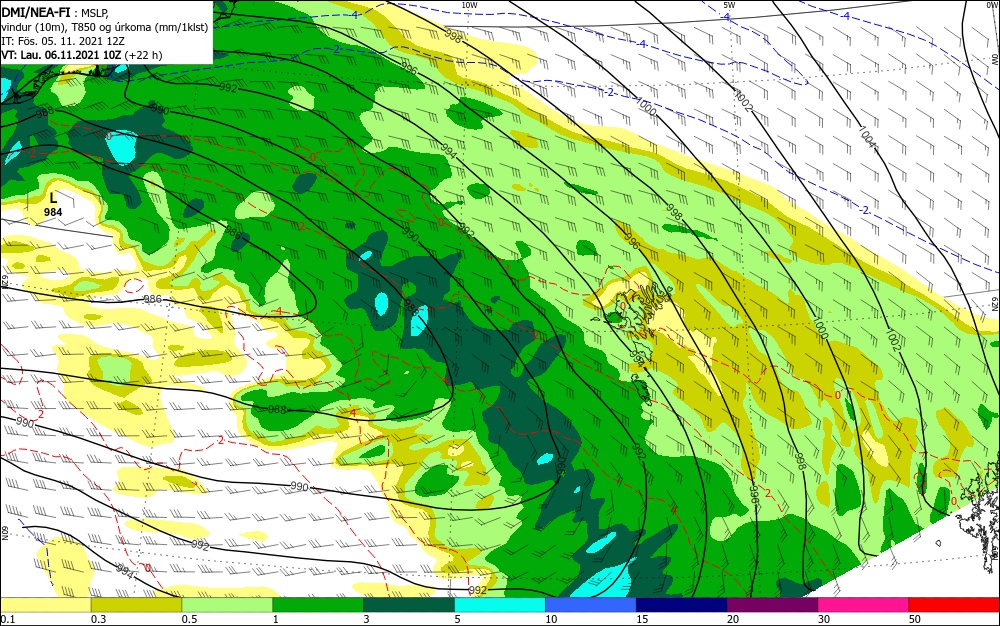The width and height of the screenshot is (1000, 626).
Task: Click the "0.1" legend value
Action: coord(7,619)
